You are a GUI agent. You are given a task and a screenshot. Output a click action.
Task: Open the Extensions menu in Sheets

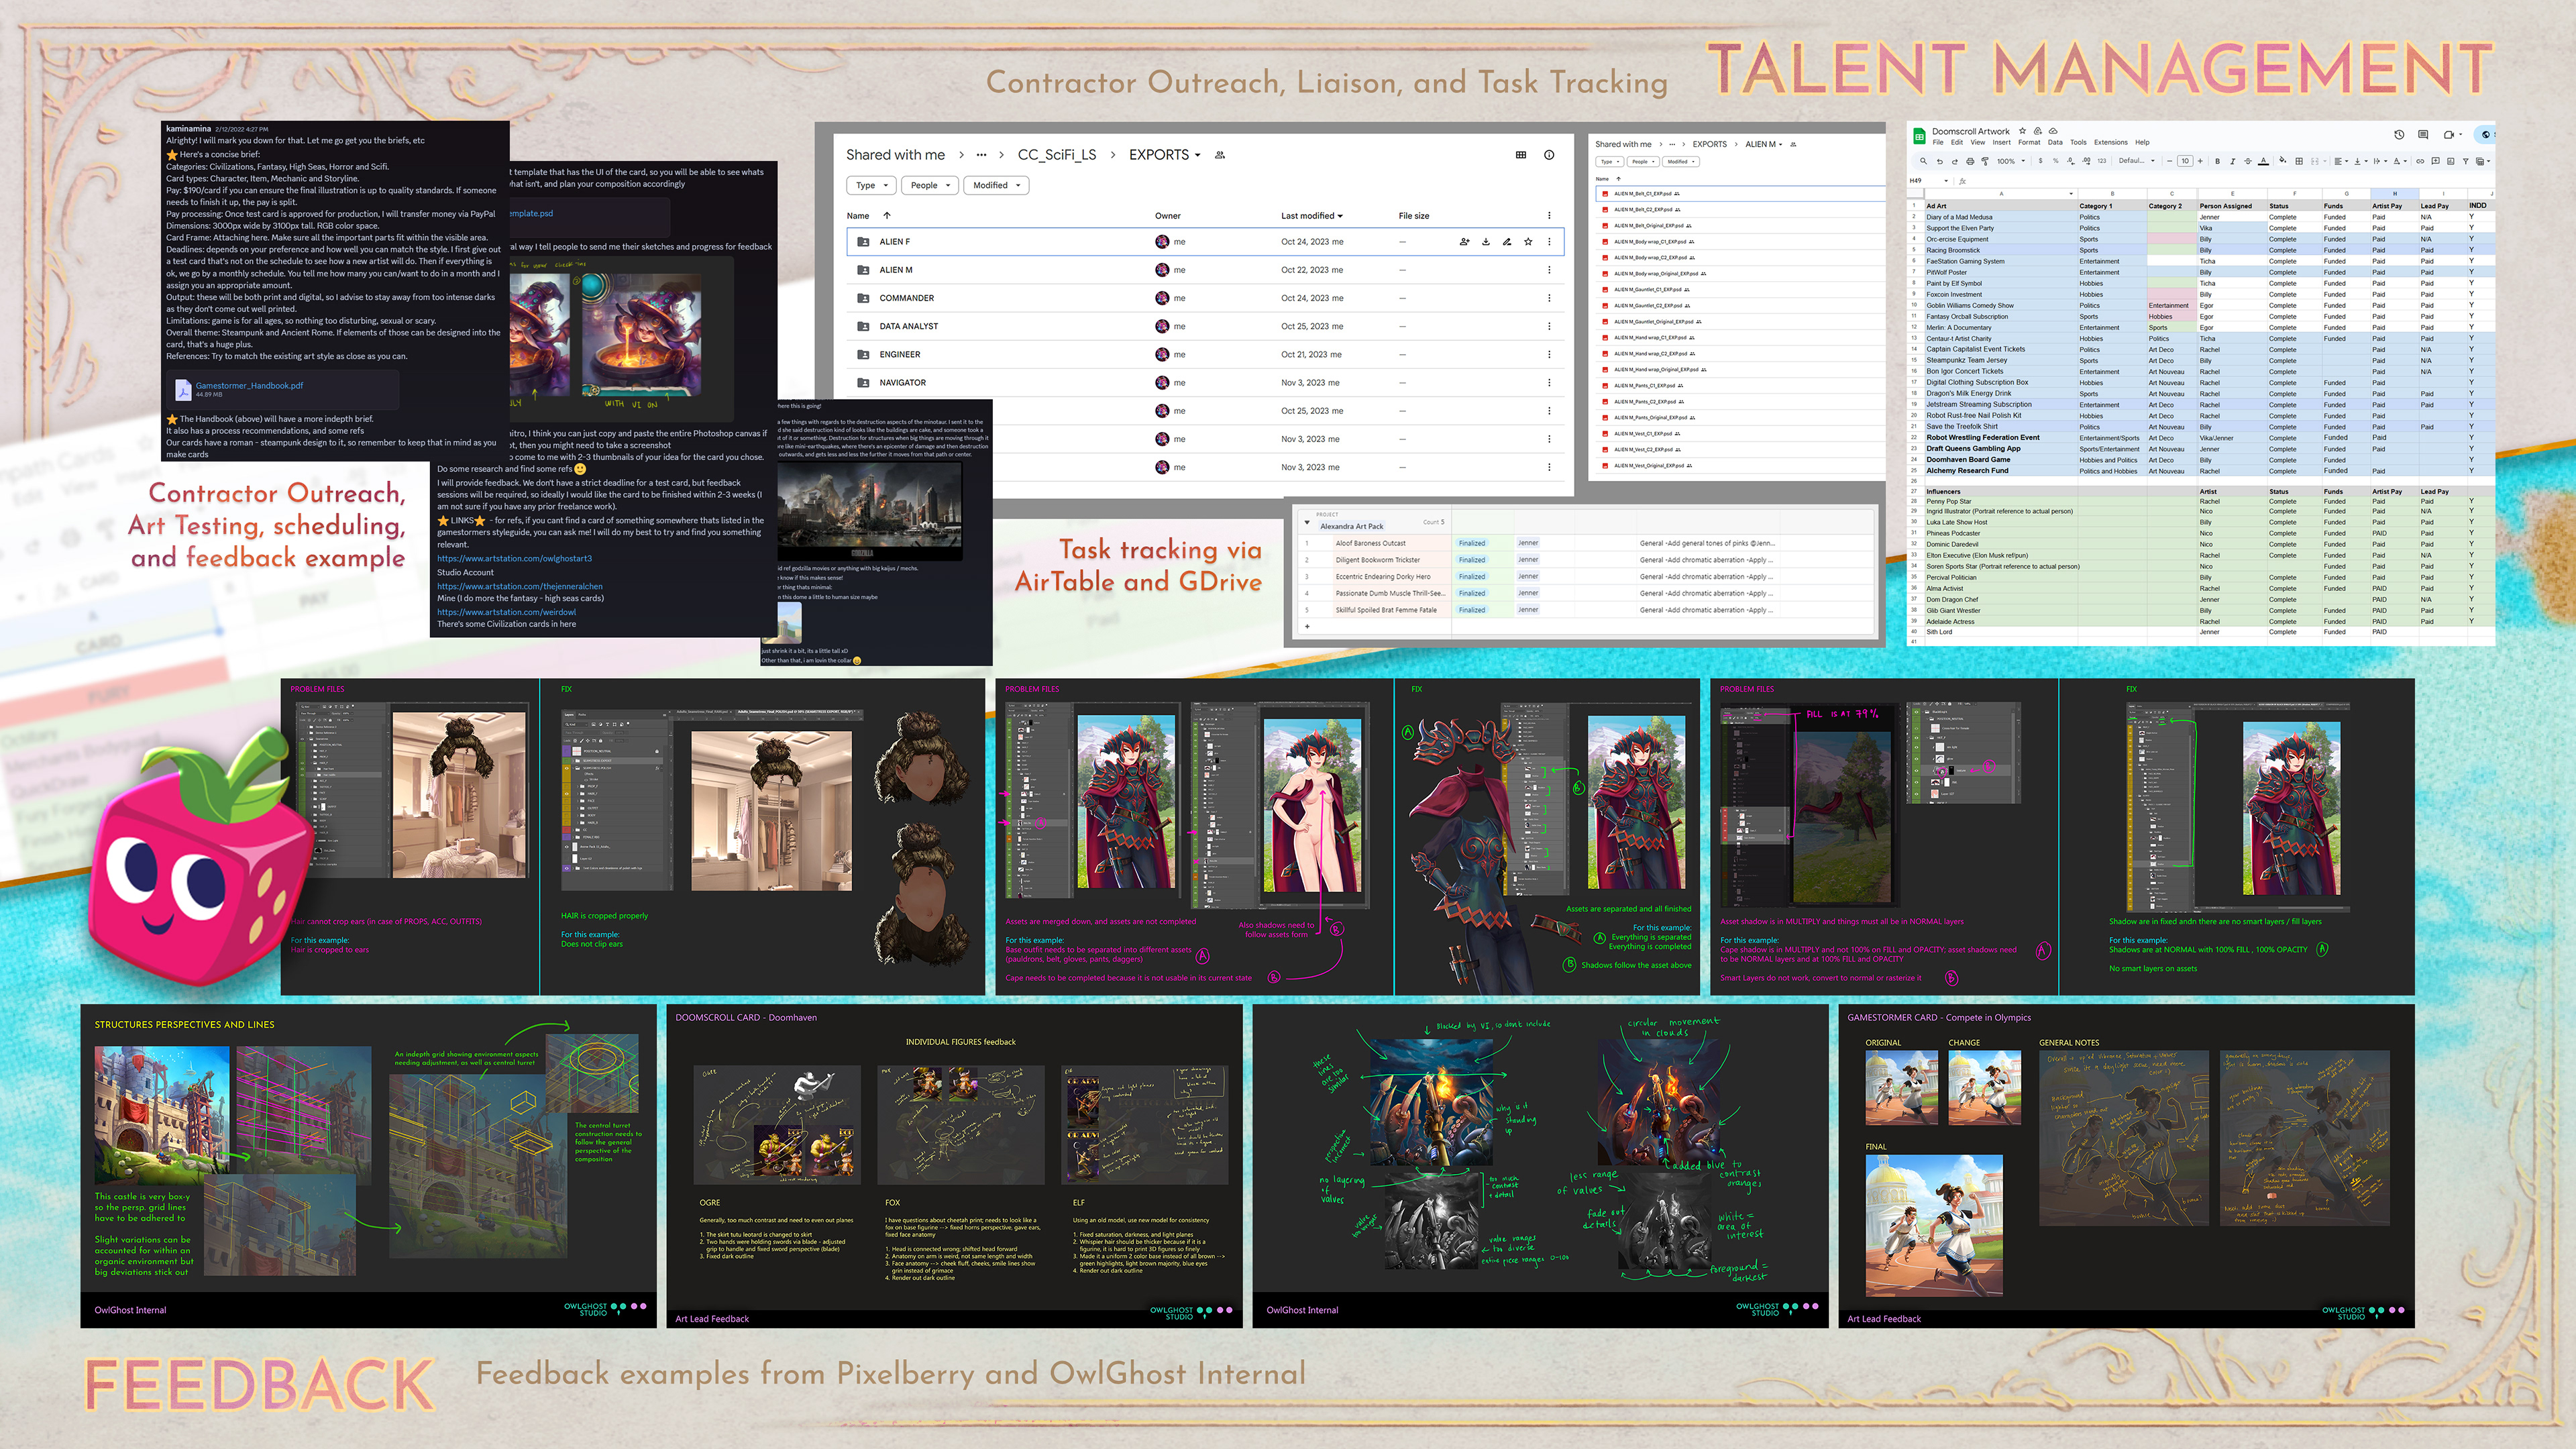2111,143
